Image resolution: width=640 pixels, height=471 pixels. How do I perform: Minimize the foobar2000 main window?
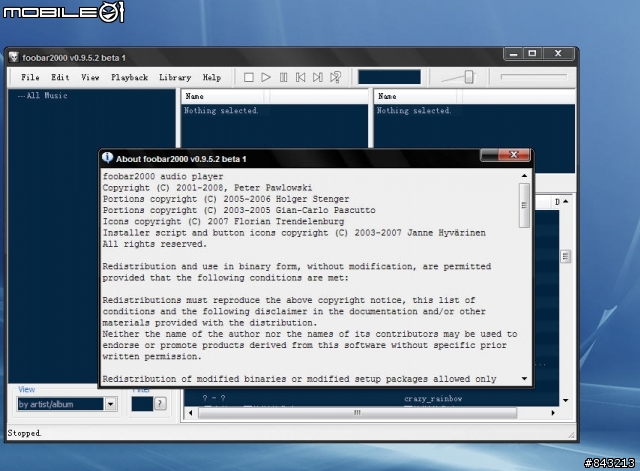coord(514,53)
